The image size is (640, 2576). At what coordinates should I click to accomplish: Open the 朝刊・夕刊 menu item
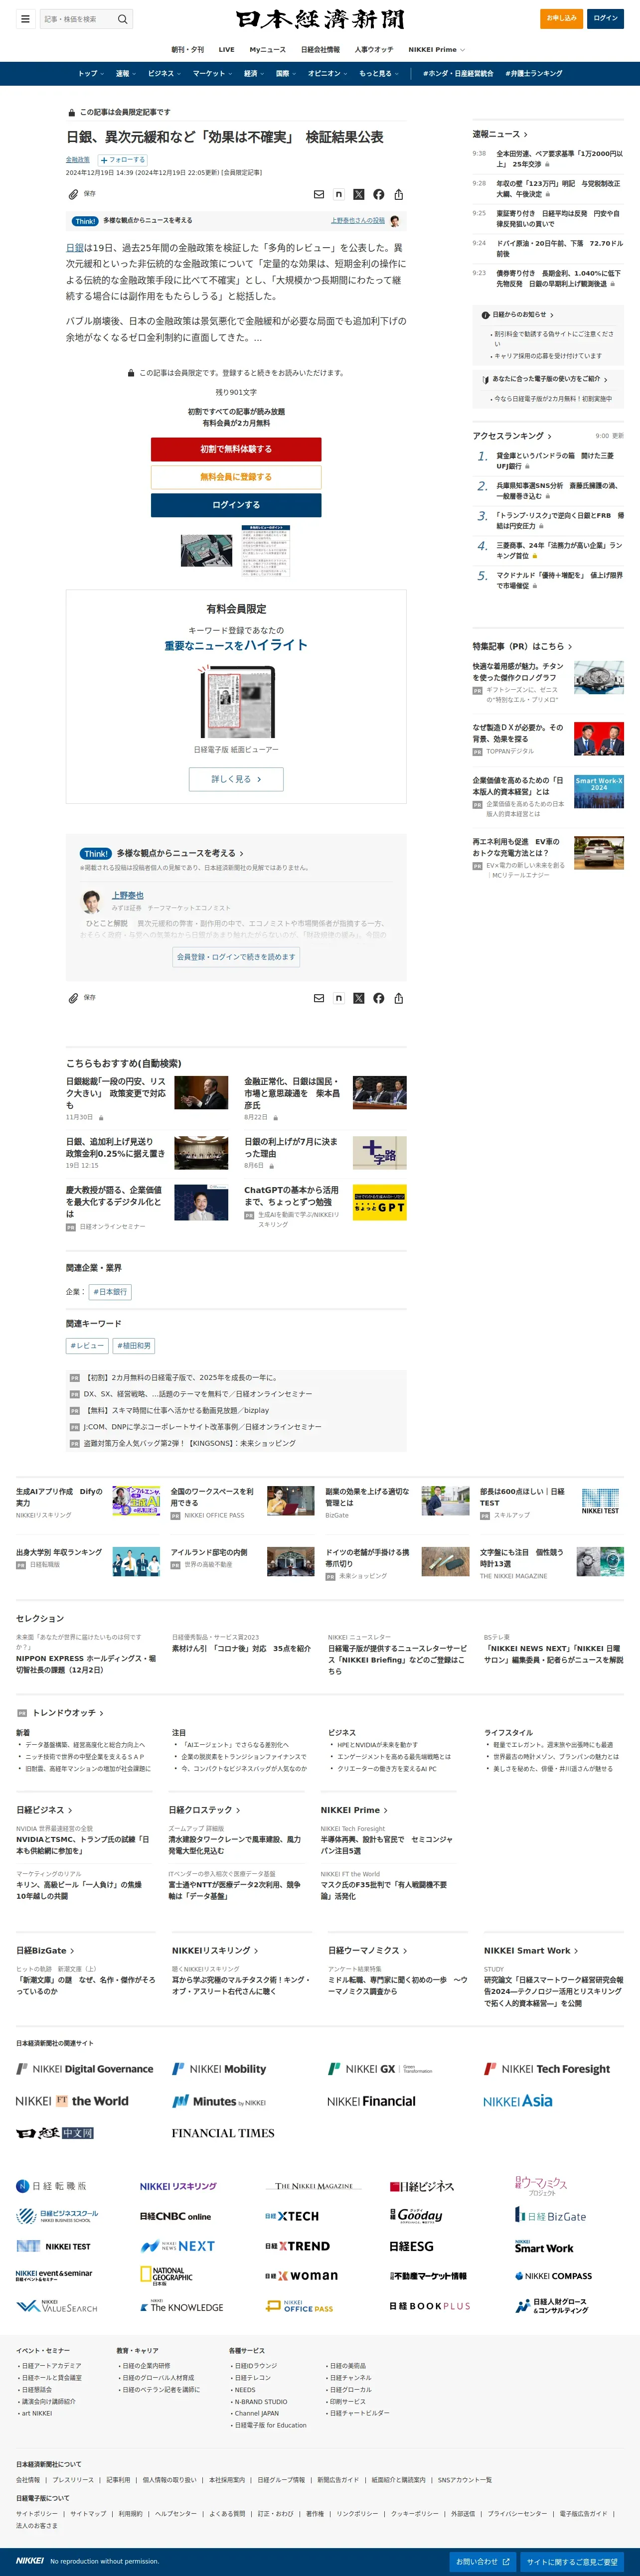click(187, 49)
